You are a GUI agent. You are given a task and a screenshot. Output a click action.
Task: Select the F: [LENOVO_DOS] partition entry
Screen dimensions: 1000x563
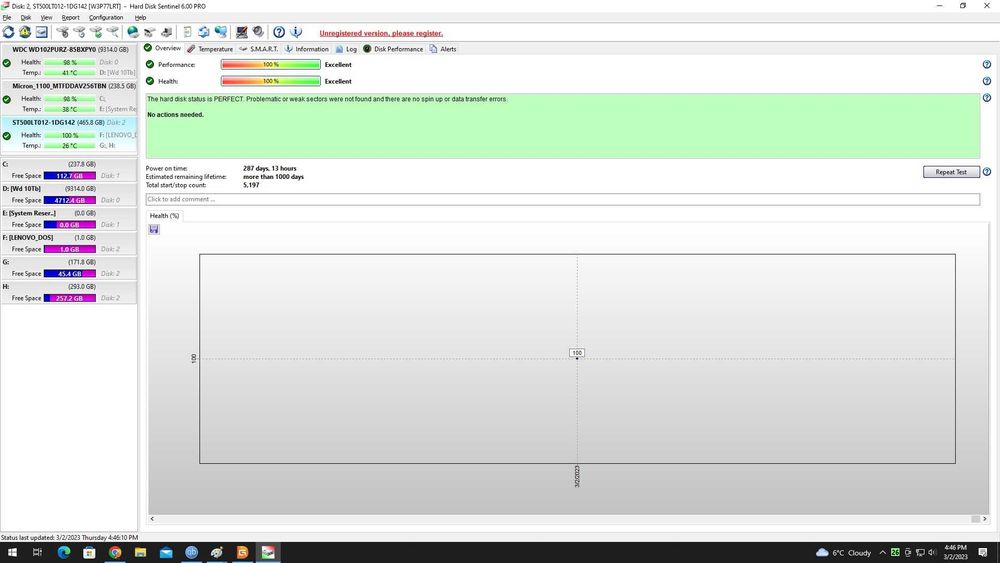[x=69, y=244]
